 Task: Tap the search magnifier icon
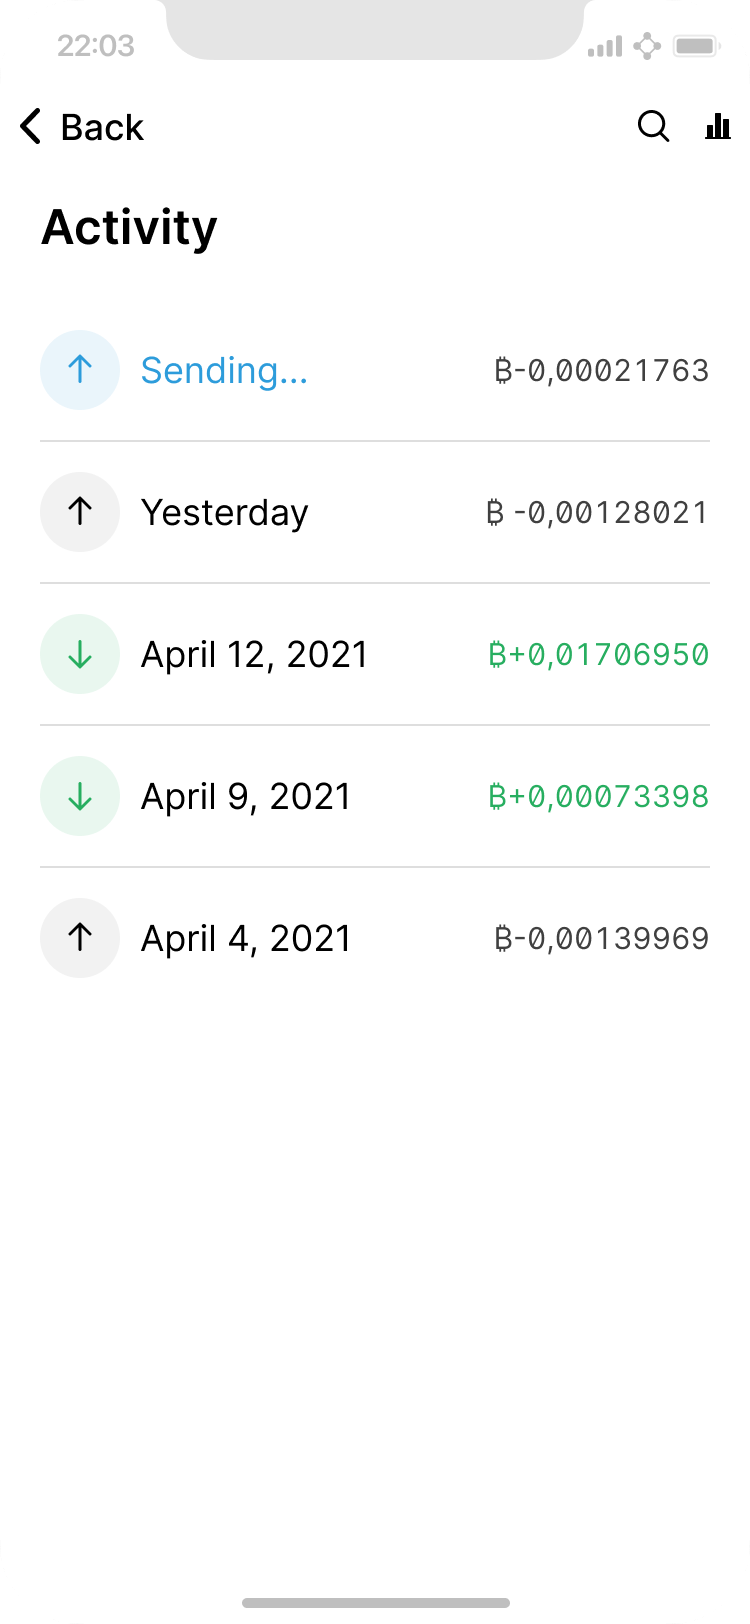click(x=653, y=127)
